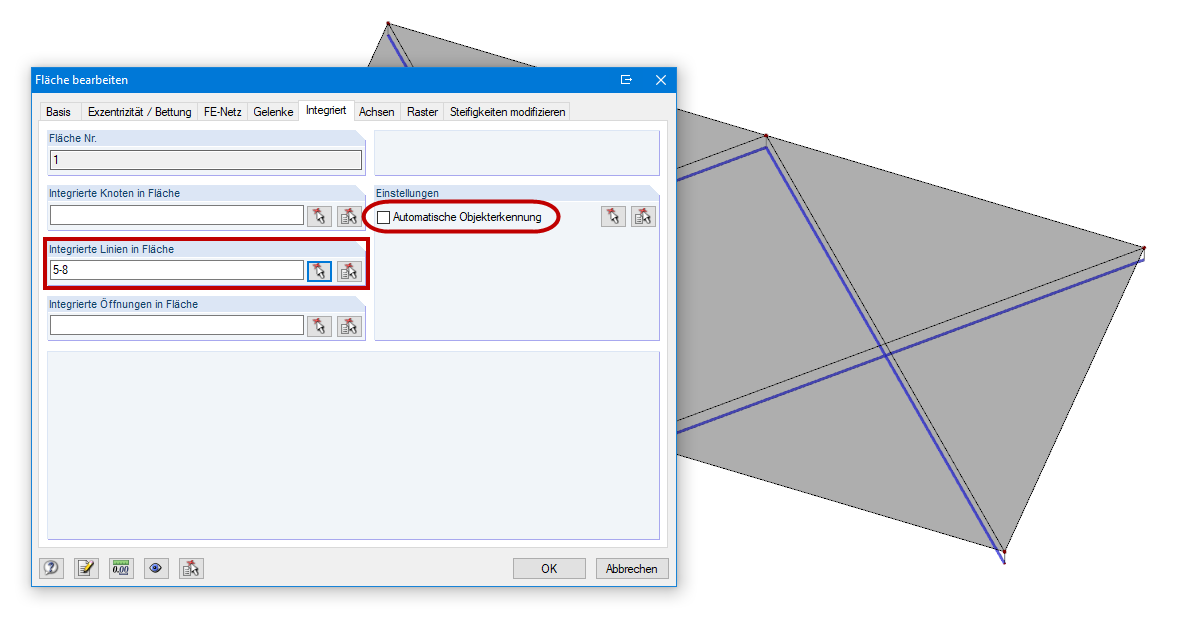Screen dimensions: 1181x635
Task: Close the Fläche bearbeiten dialog
Action: tap(661, 80)
